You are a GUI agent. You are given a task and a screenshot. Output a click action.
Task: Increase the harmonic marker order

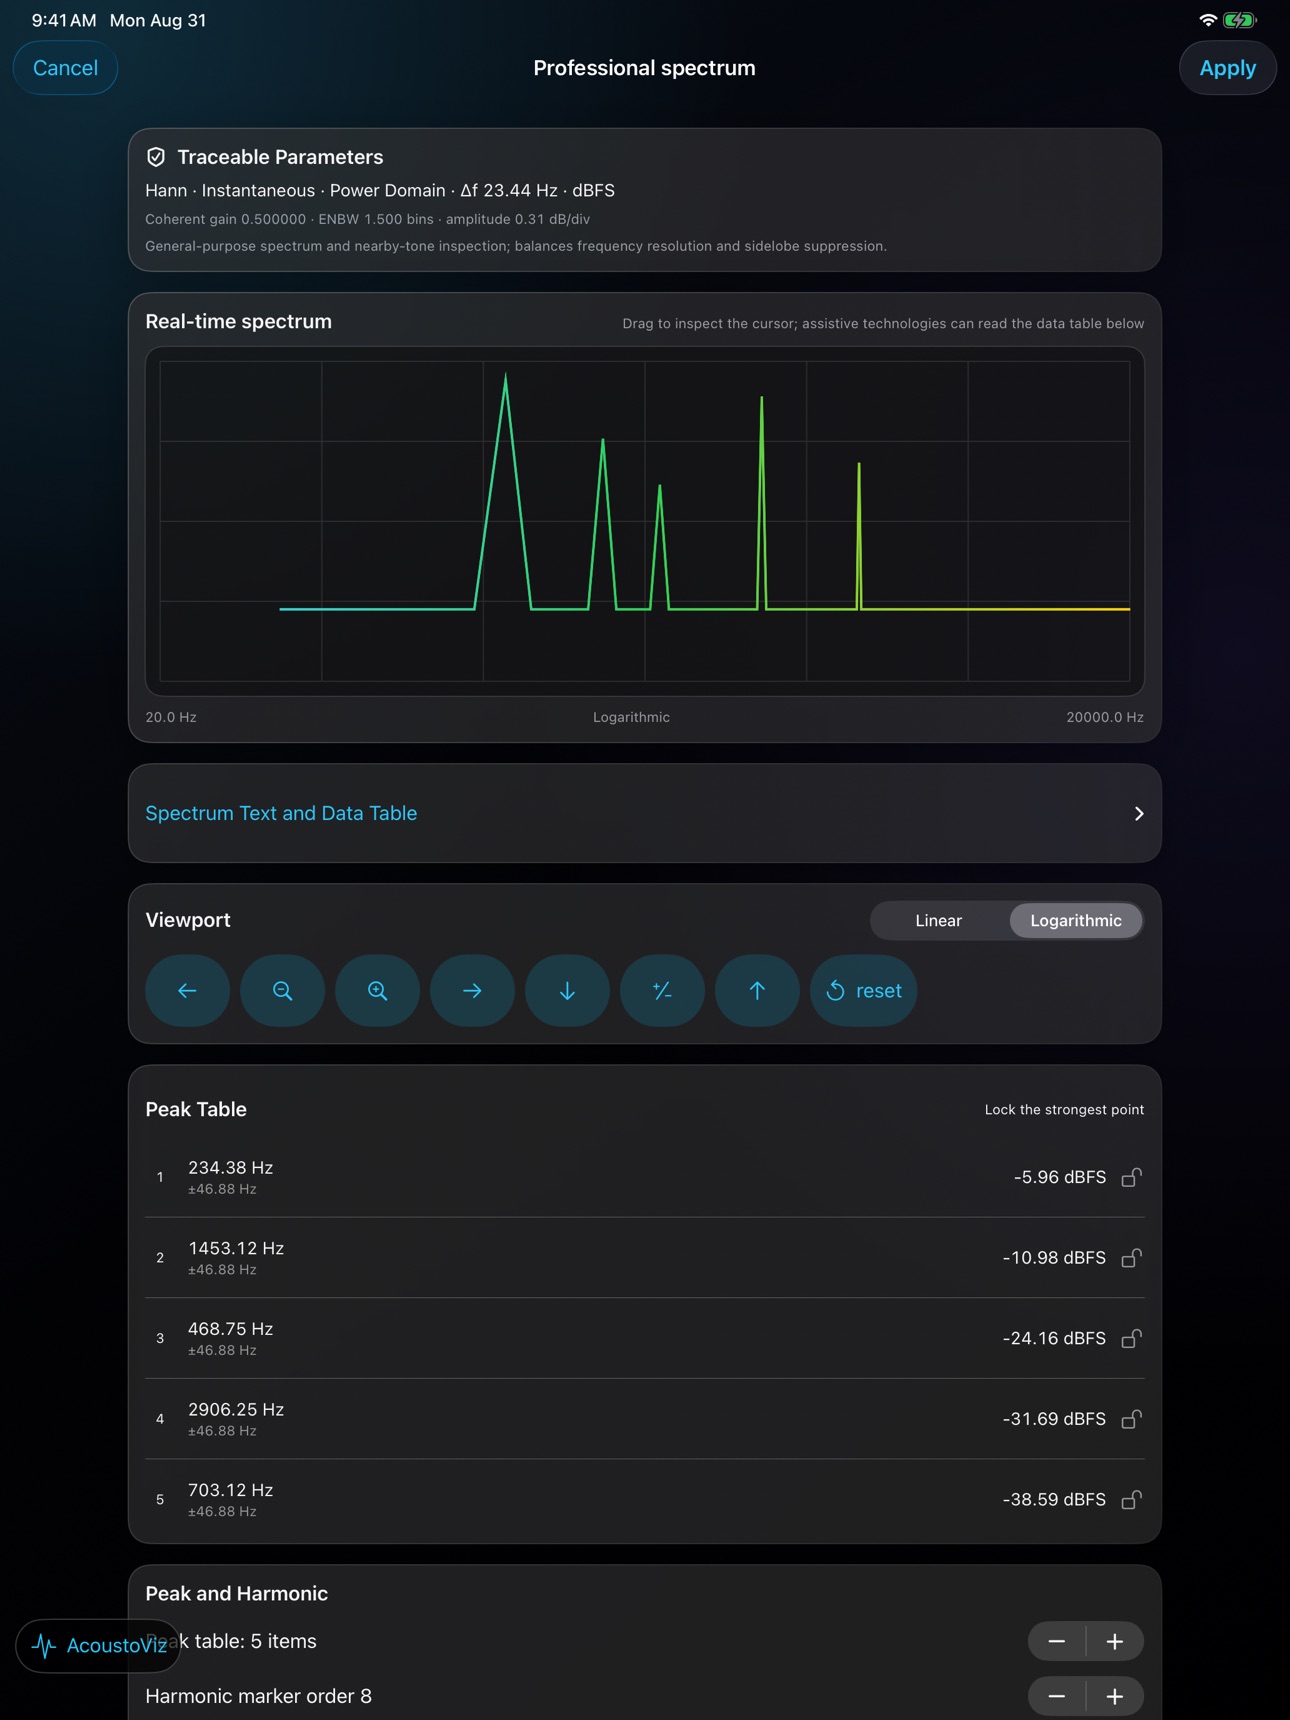coord(1115,1696)
